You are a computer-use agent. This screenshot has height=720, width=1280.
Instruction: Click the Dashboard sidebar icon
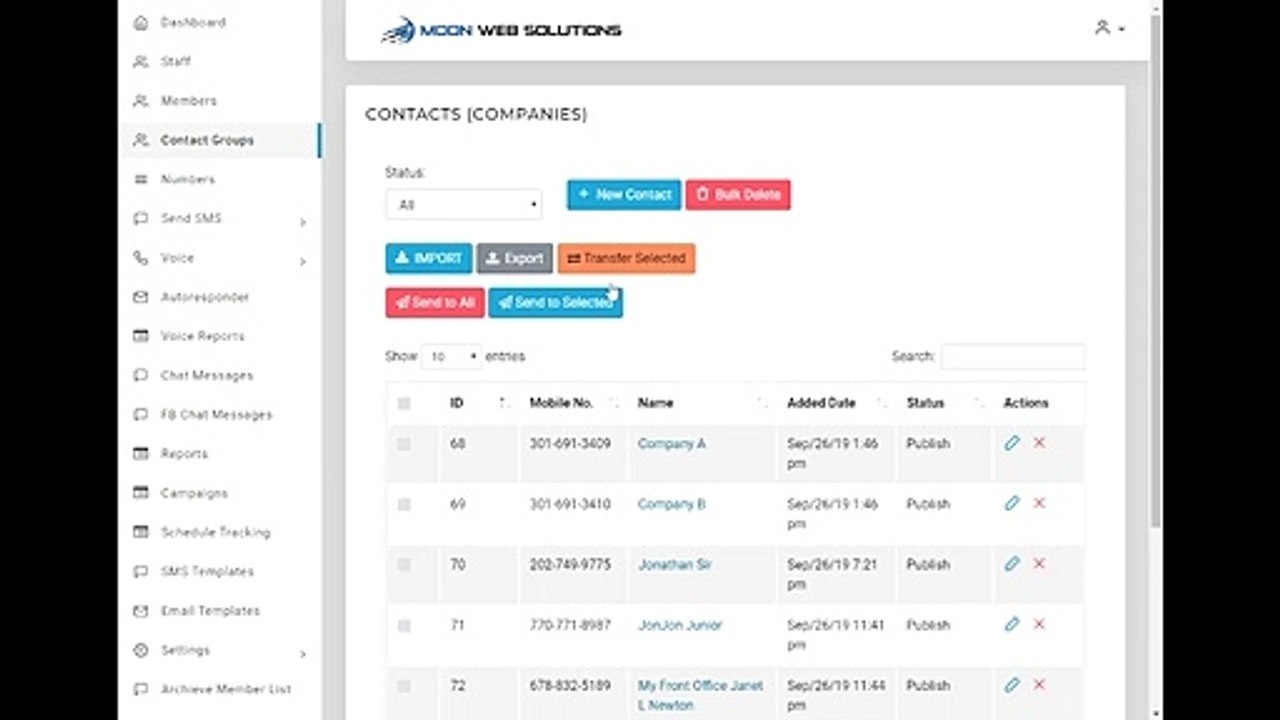141,22
